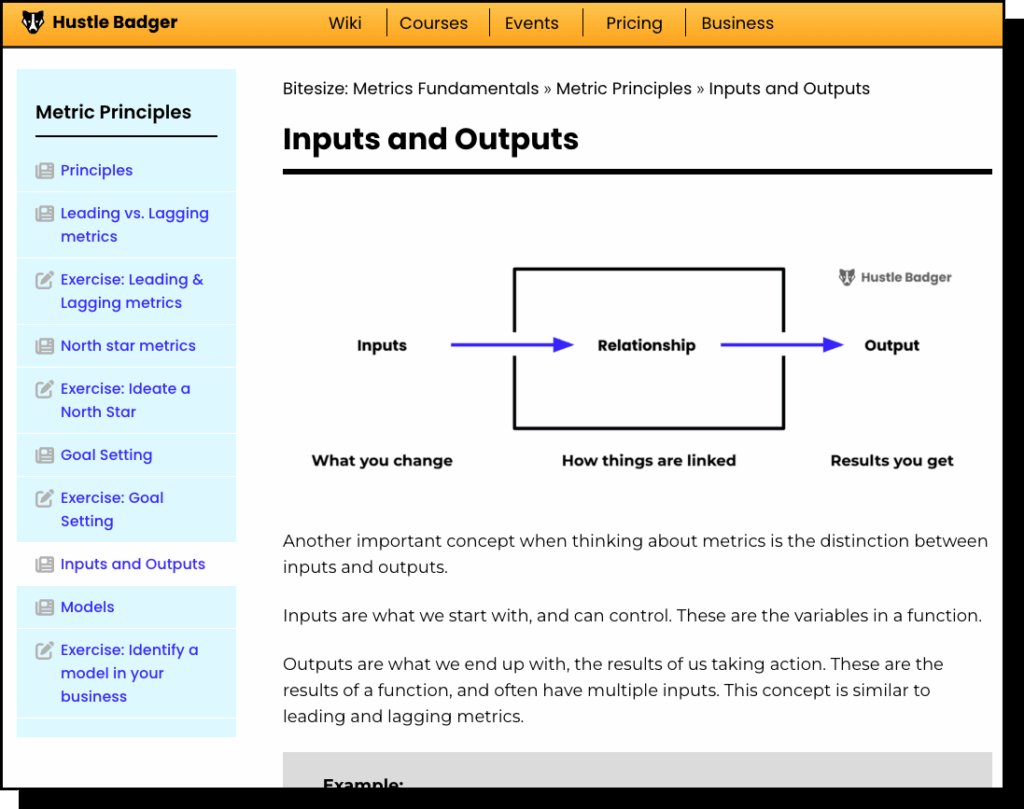Click the book icon beside Principles

[x=45, y=170]
